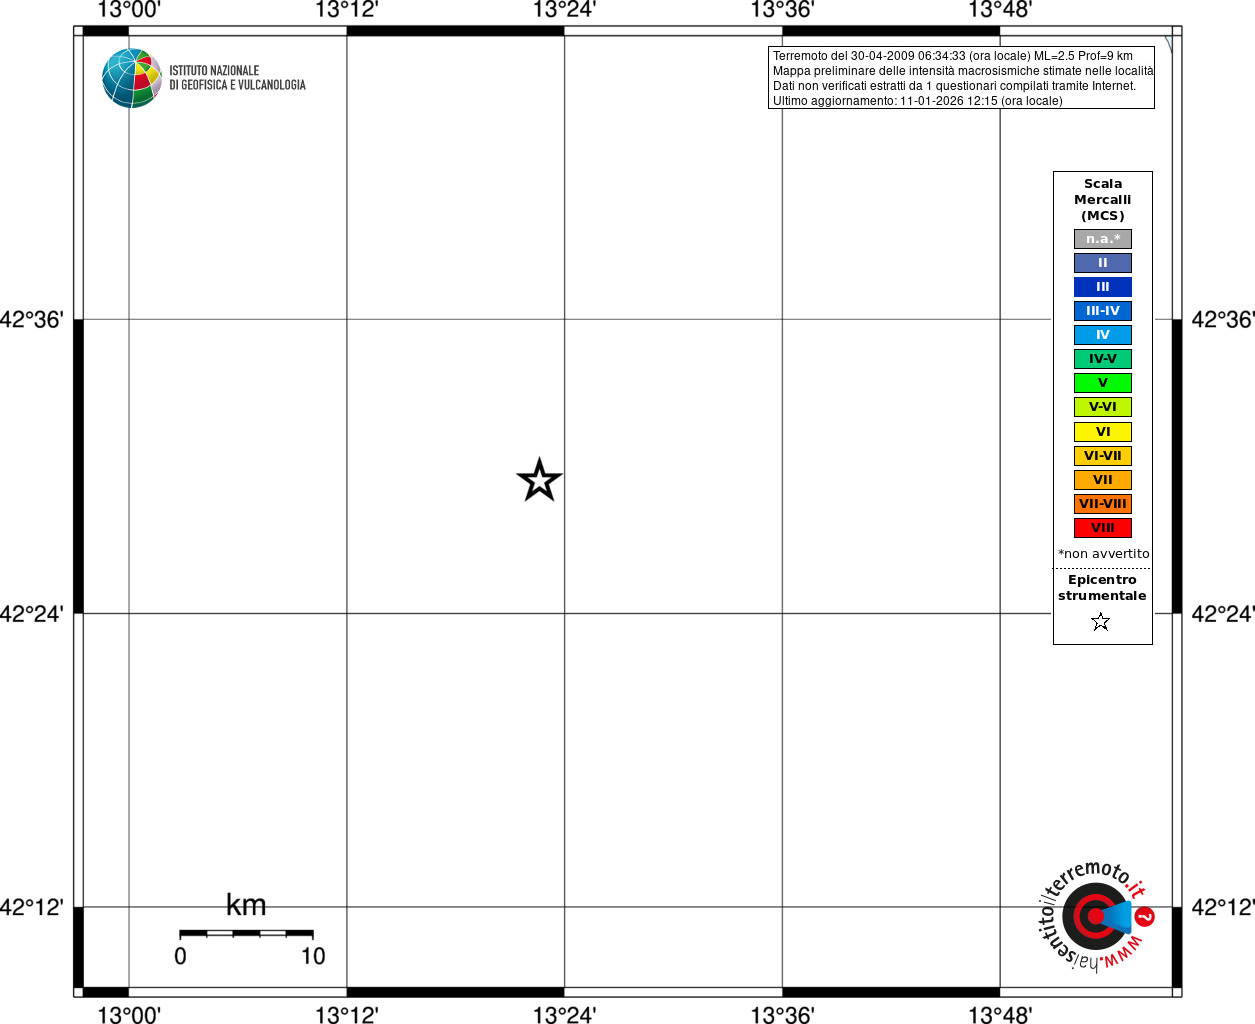
Task: Click the Scala Mercalli (MCS) legend title
Action: coord(1103,200)
